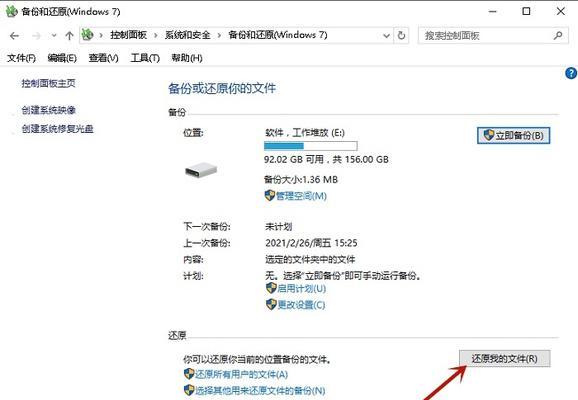578x400 pixels.
Task: Refresh the current page
Action: (x=401, y=36)
